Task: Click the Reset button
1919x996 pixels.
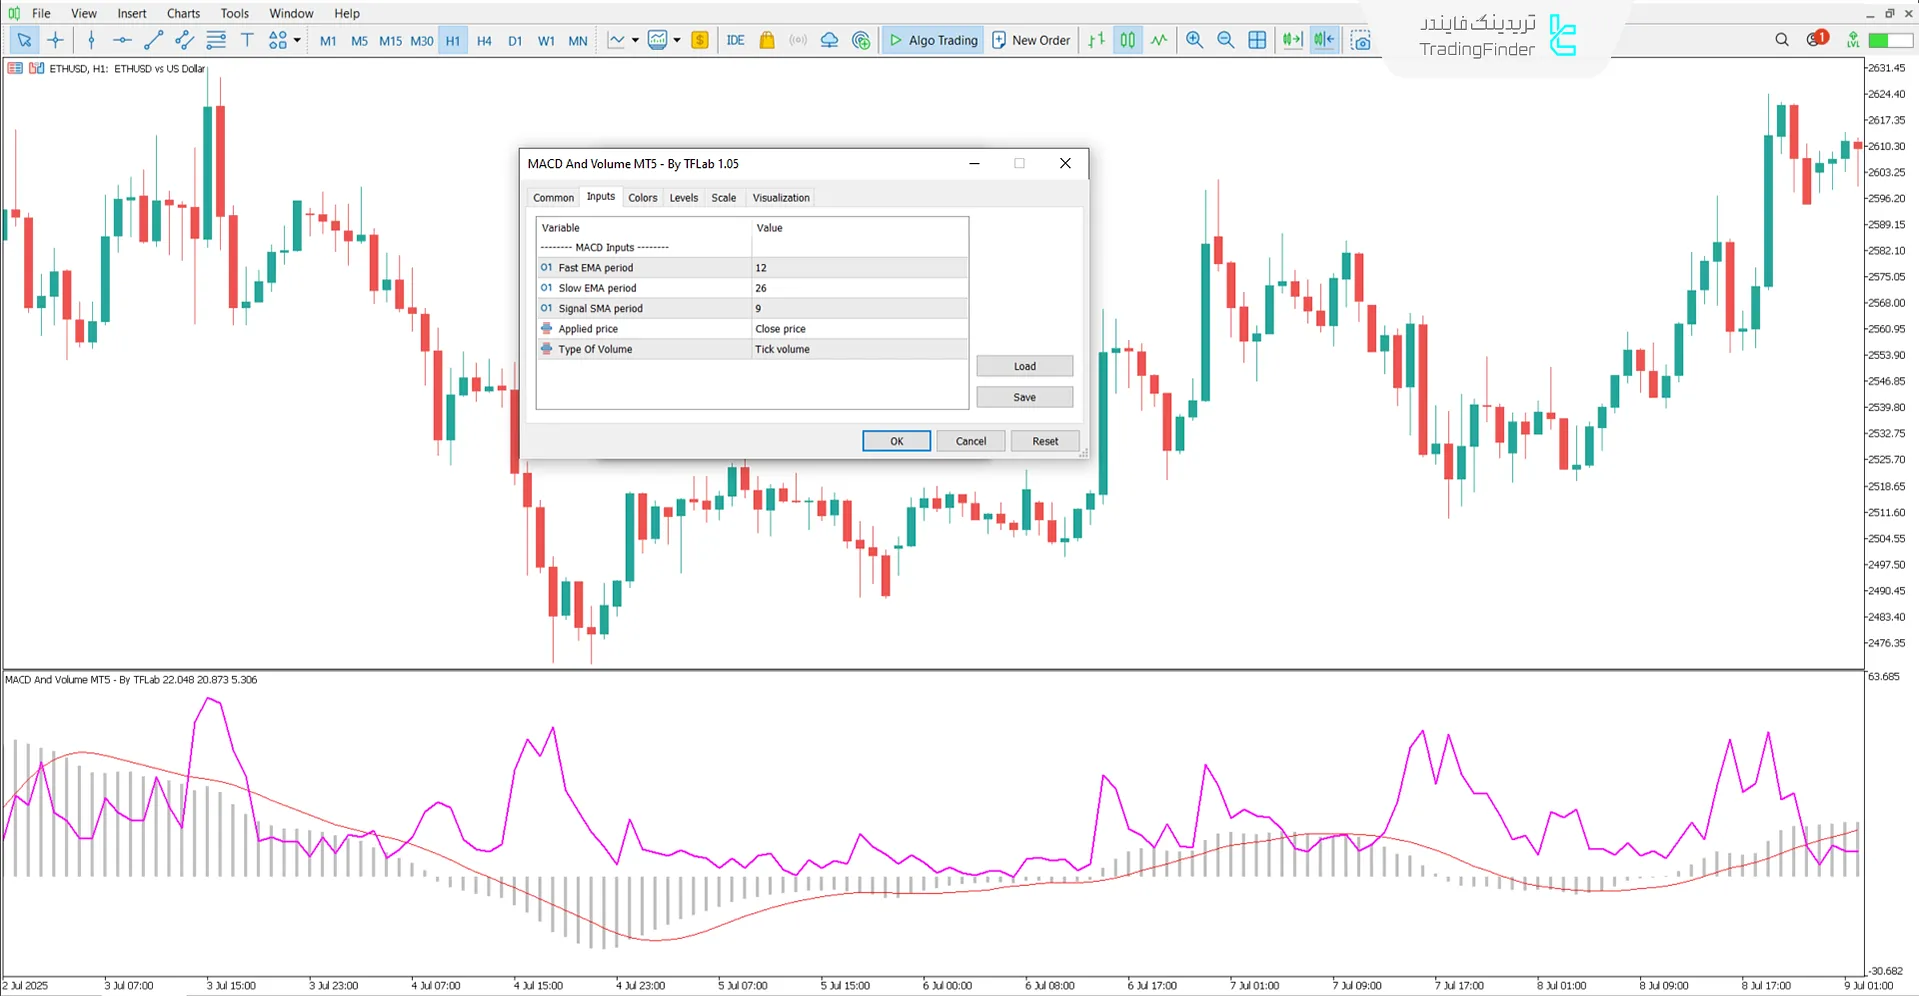Action: [x=1044, y=441]
